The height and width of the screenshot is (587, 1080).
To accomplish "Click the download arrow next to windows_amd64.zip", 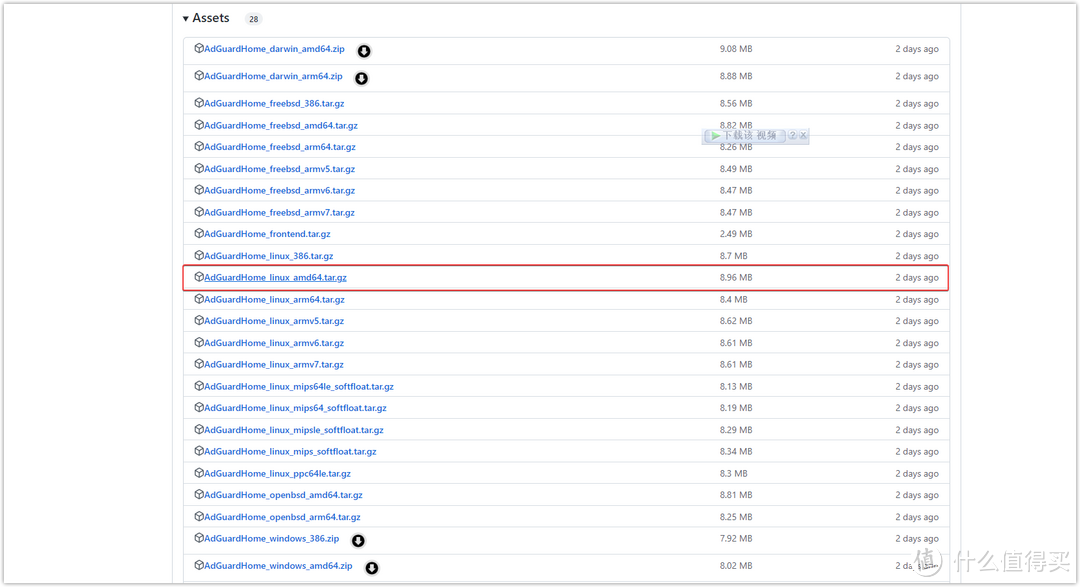I will 371,568.
